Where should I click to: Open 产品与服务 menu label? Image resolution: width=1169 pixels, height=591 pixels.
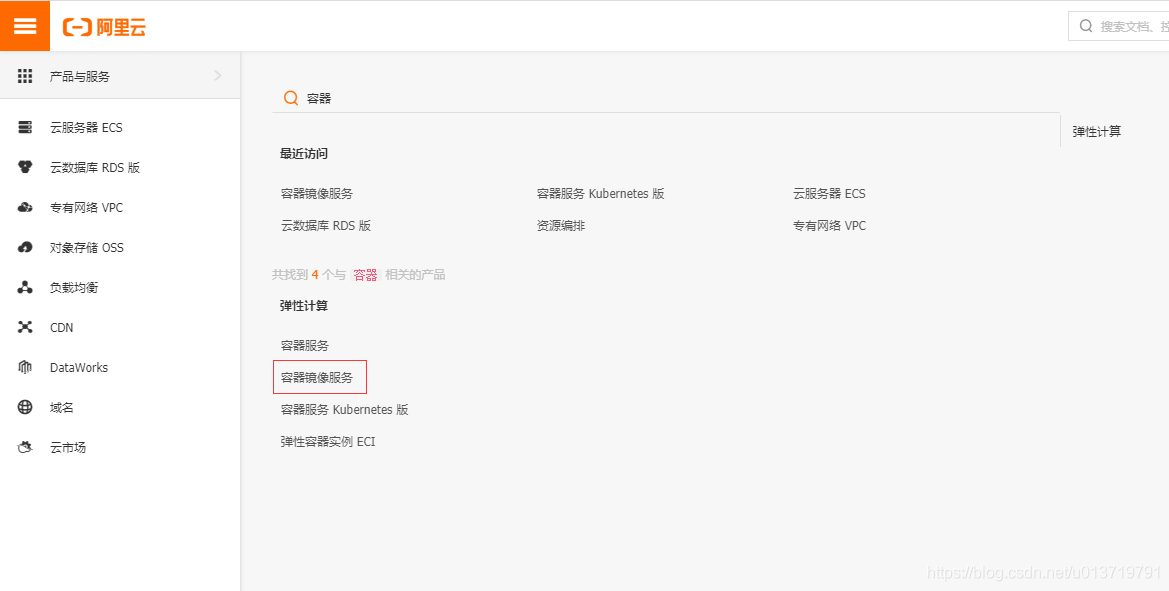click(x=80, y=76)
